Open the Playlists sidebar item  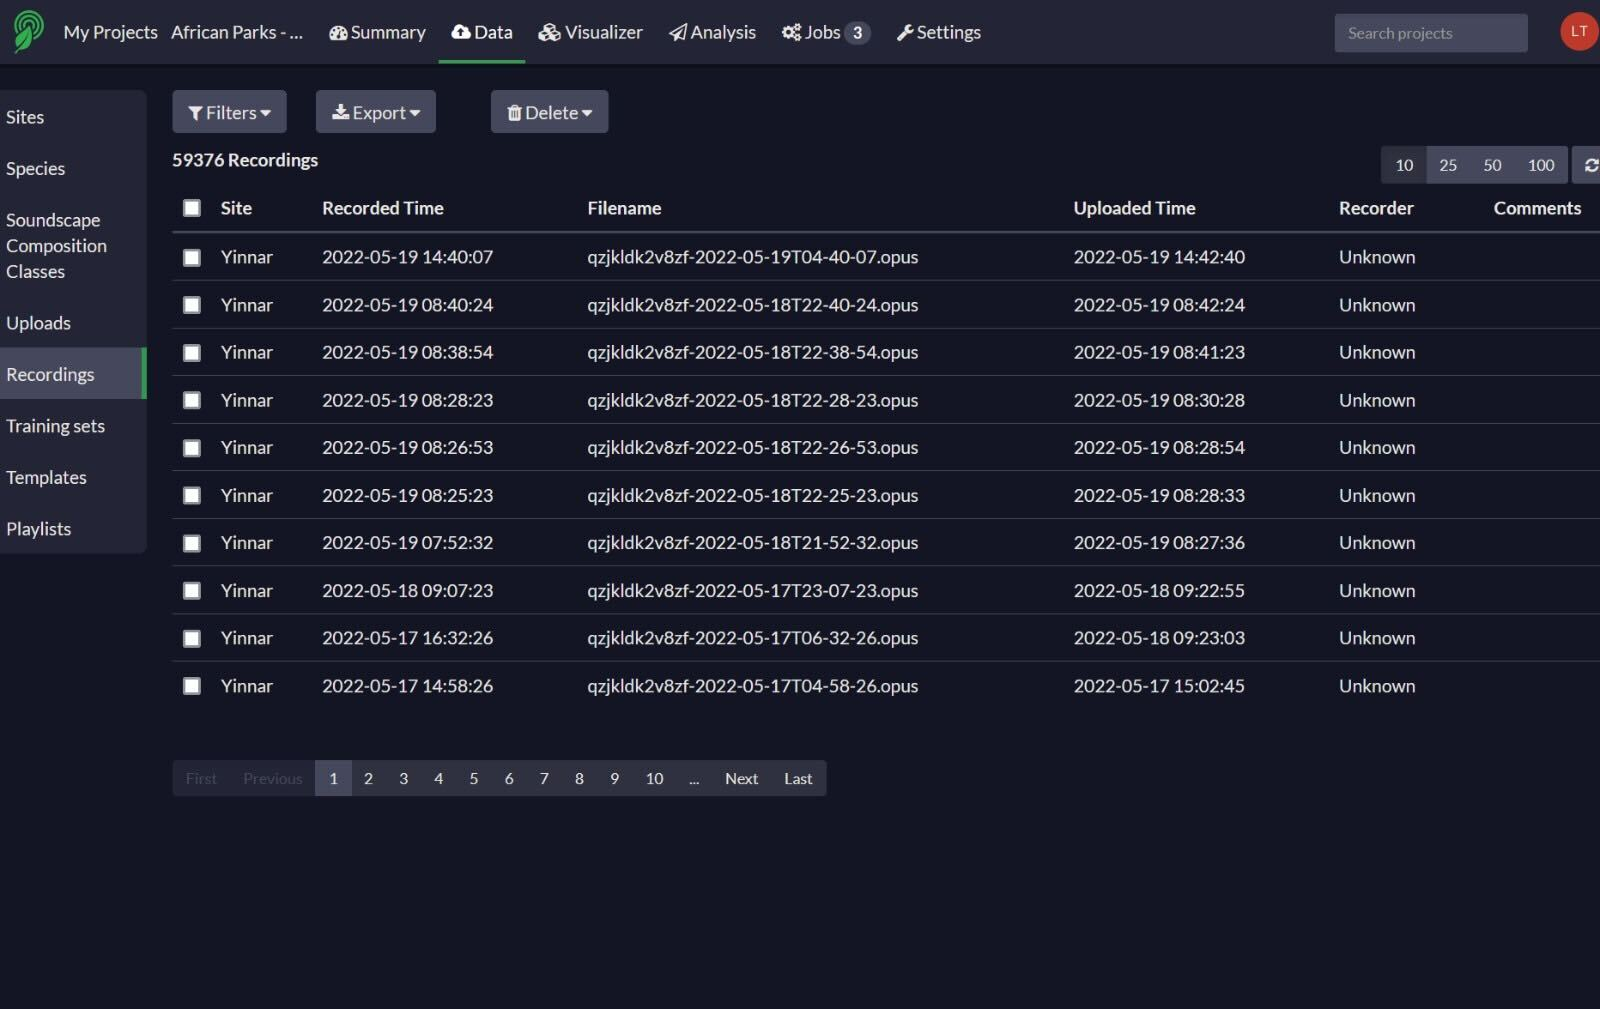pyautogui.click(x=39, y=528)
